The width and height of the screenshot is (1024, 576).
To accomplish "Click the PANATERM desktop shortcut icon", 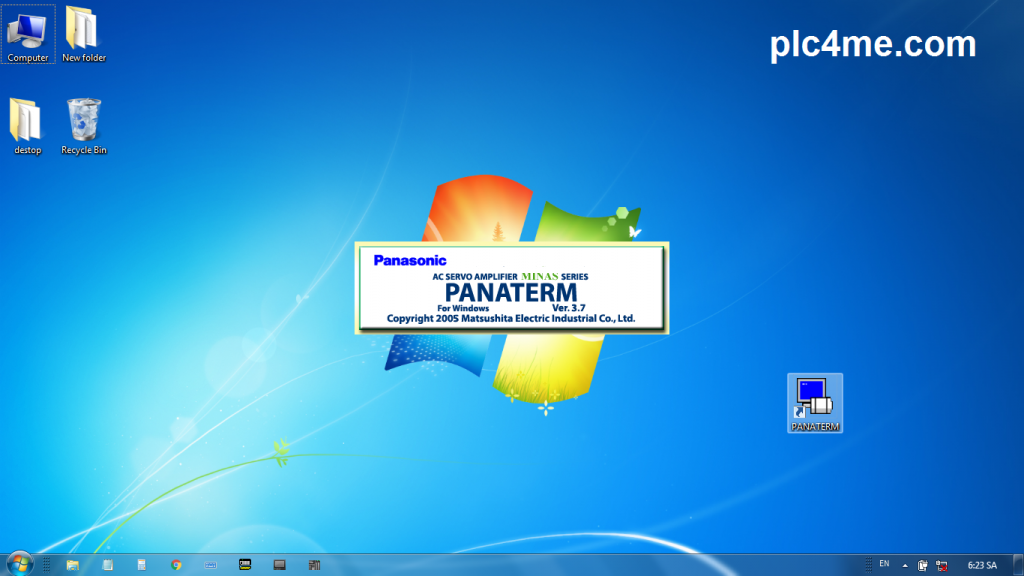I will coord(814,400).
